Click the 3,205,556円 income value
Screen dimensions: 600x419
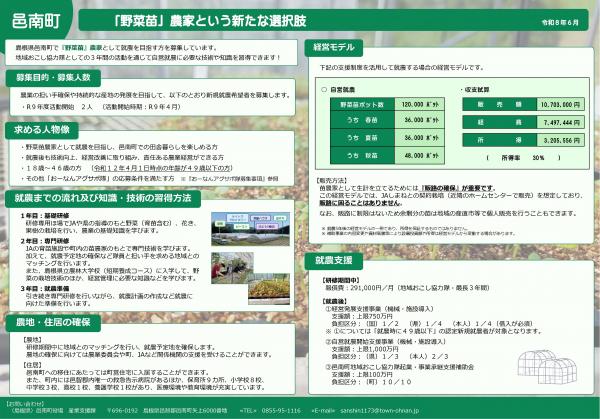click(561, 140)
